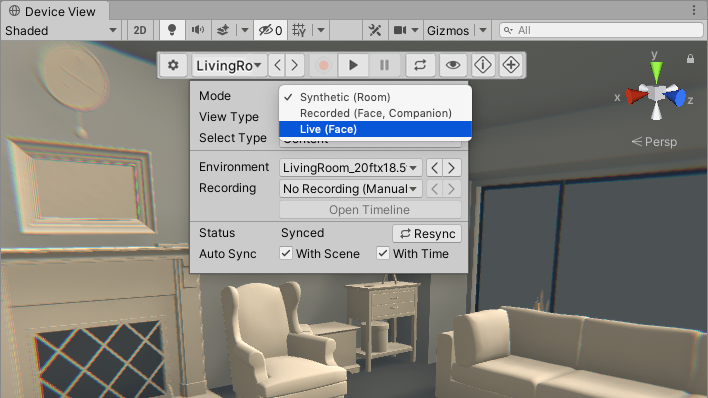Focus the All search field
708x398 pixels.
pos(601,30)
